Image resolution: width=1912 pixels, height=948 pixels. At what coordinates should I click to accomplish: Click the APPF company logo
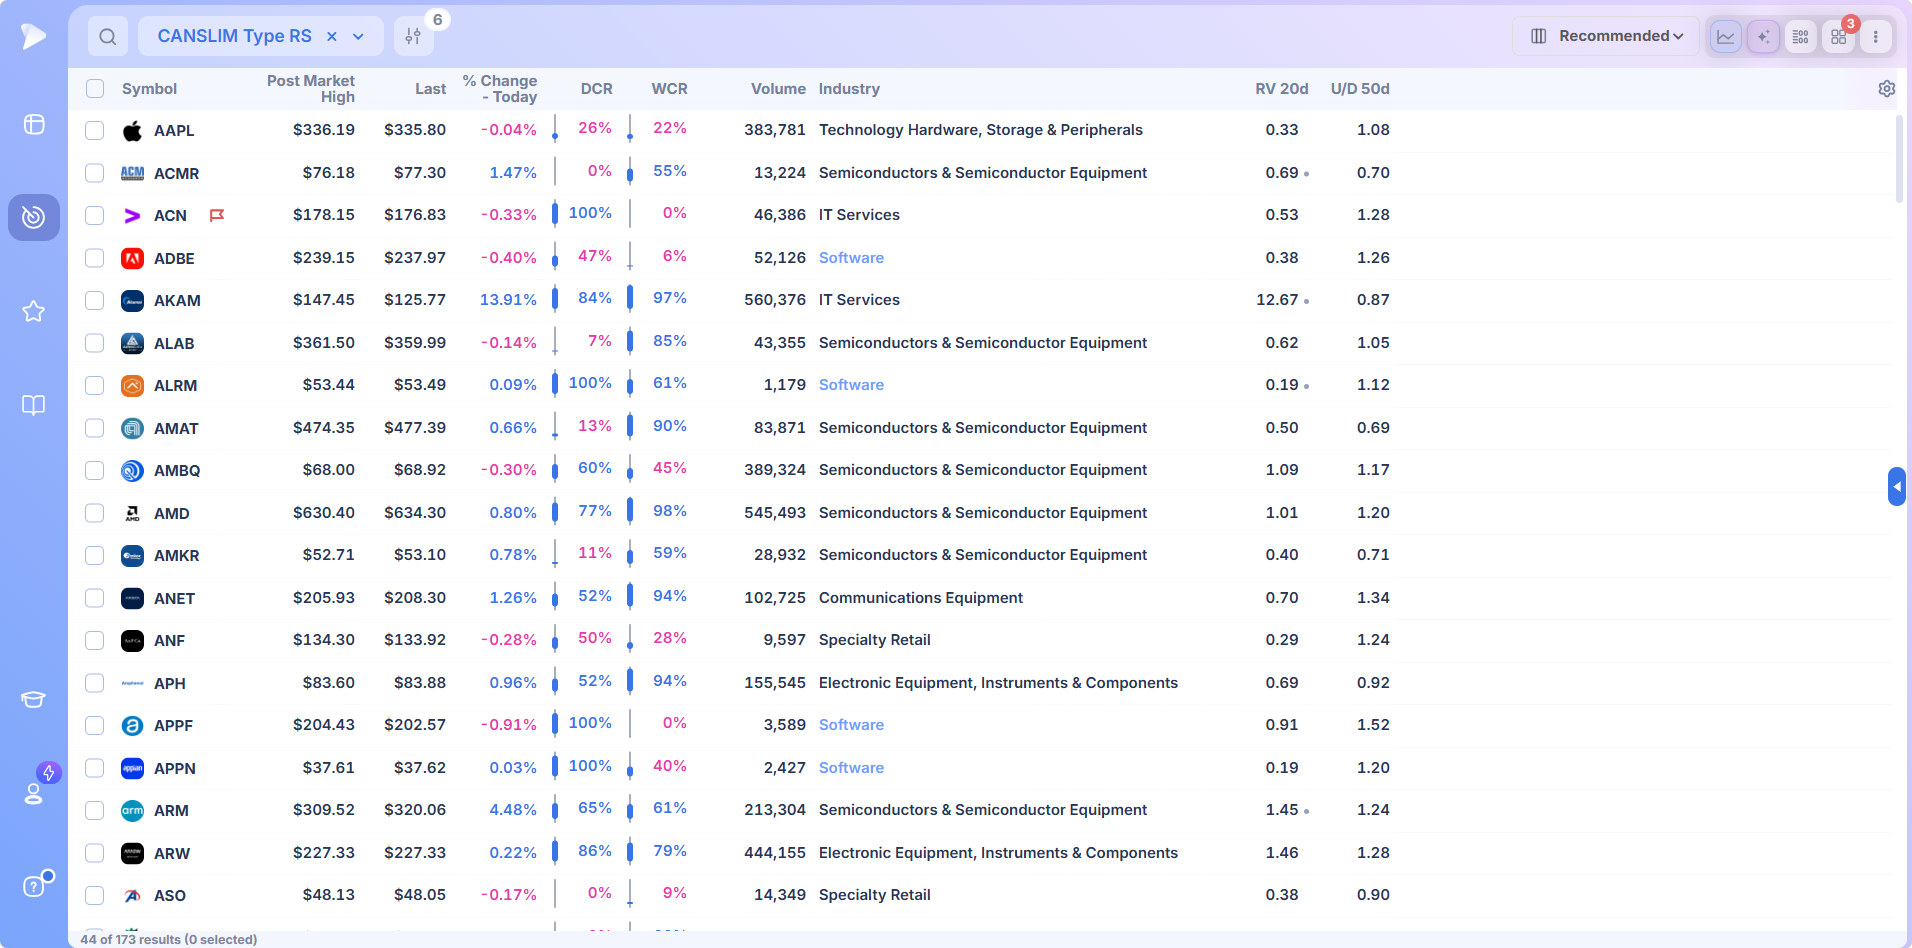[x=132, y=726]
